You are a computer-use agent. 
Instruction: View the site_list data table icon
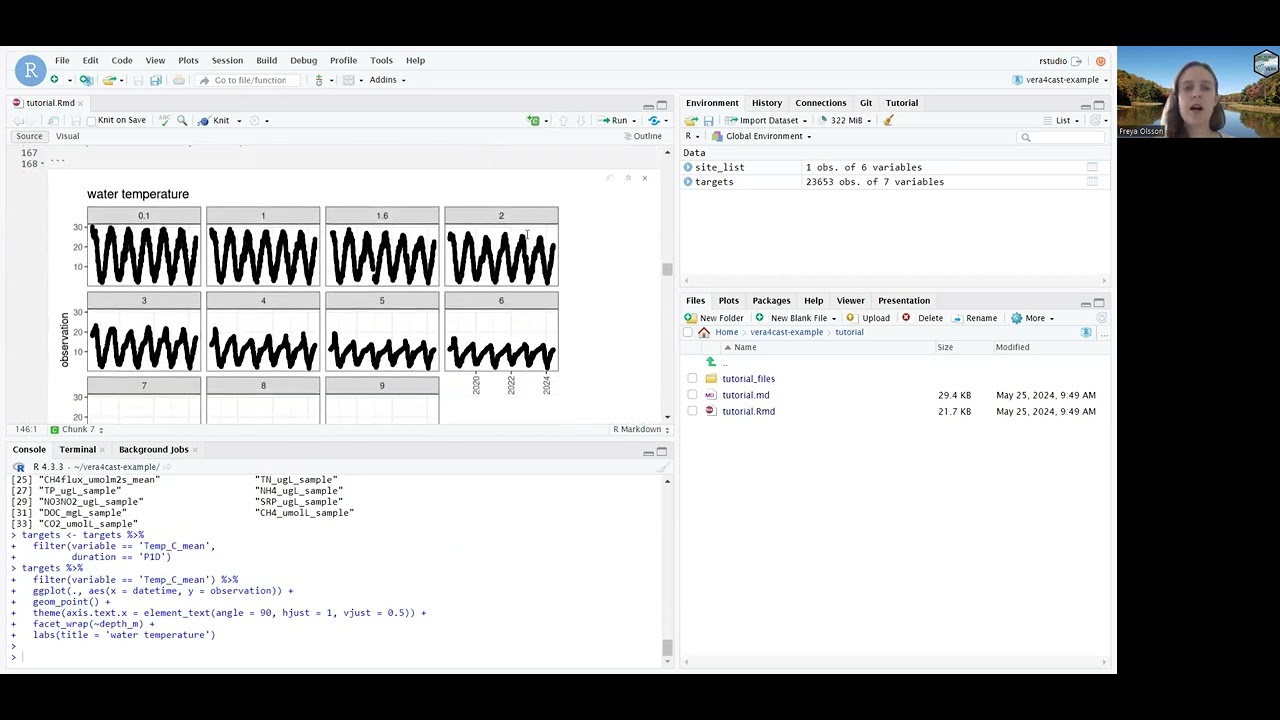click(x=1092, y=167)
